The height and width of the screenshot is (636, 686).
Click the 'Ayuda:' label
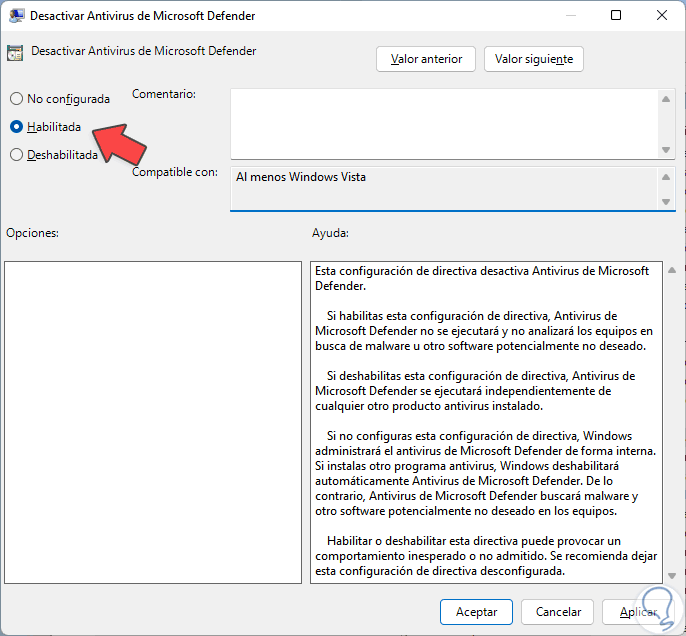point(330,233)
